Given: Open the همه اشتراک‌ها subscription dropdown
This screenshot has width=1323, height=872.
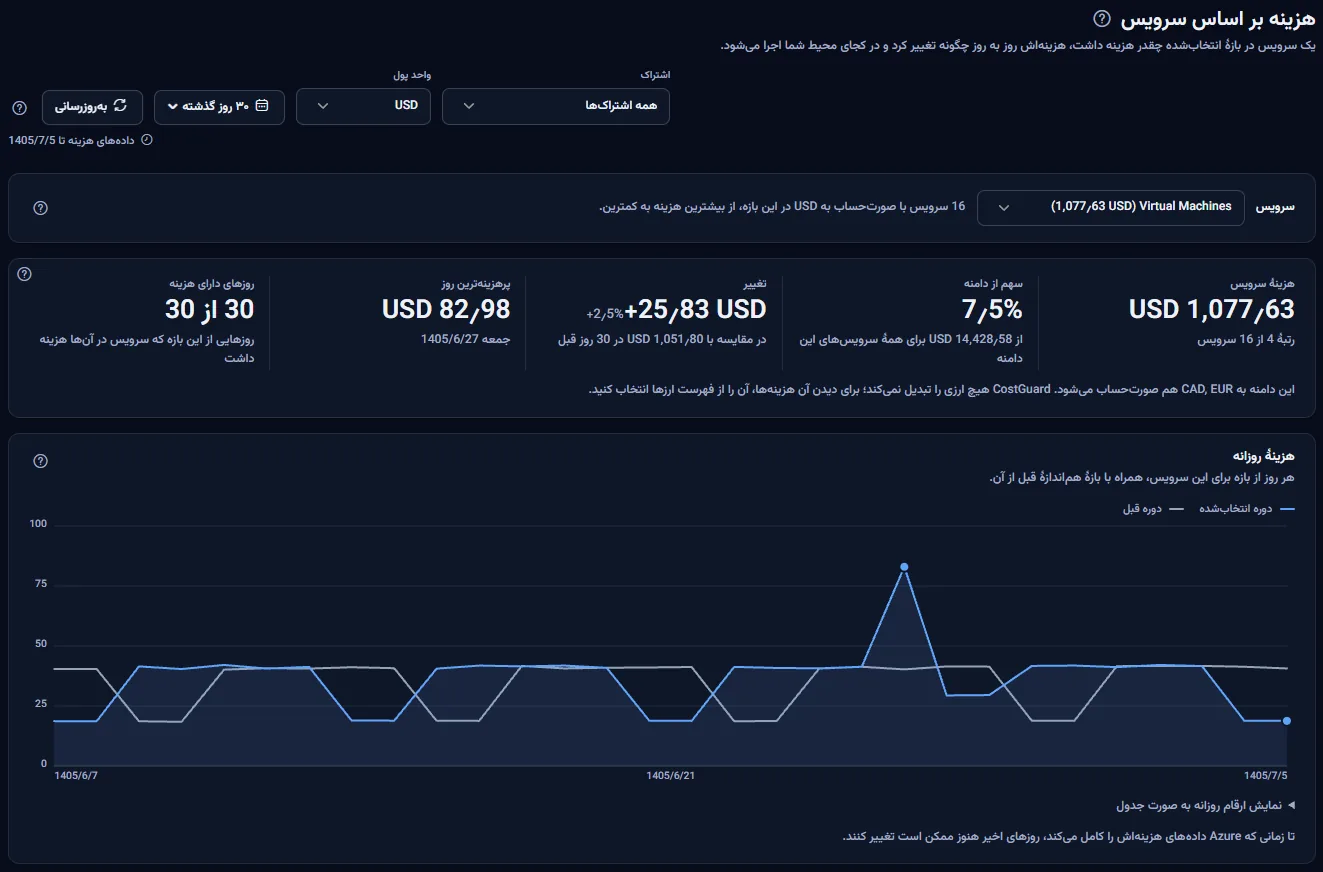Looking at the screenshot, I should 556,107.
